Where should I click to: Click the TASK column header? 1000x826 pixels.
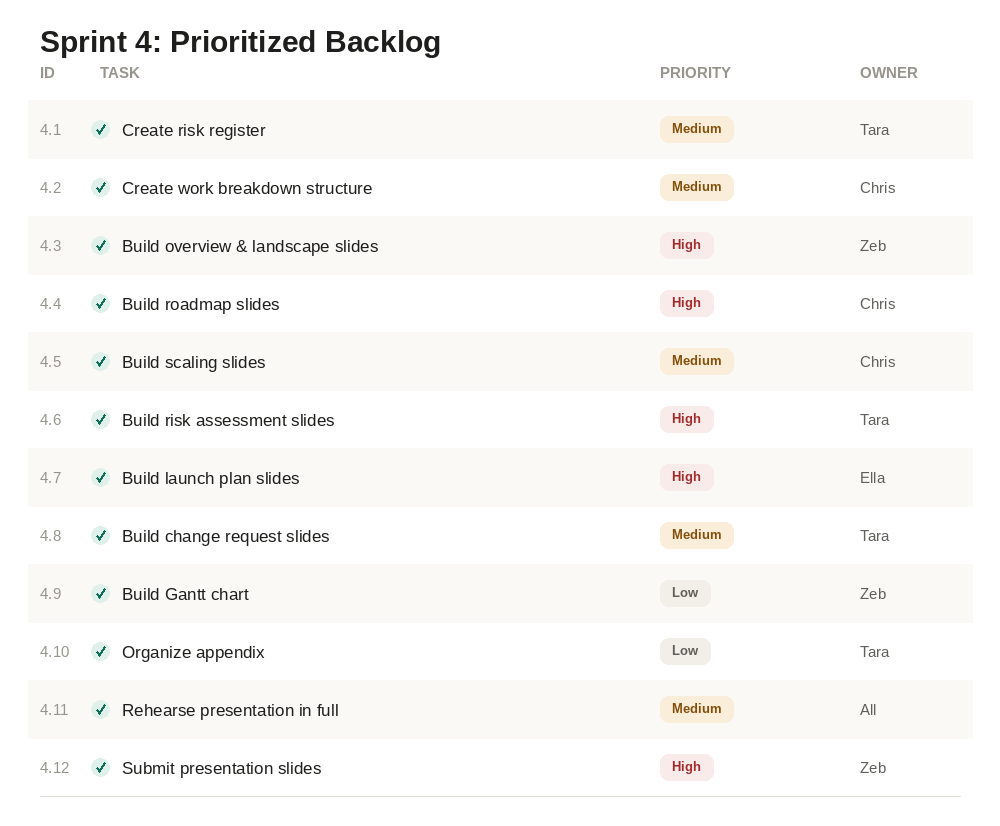pos(119,73)
